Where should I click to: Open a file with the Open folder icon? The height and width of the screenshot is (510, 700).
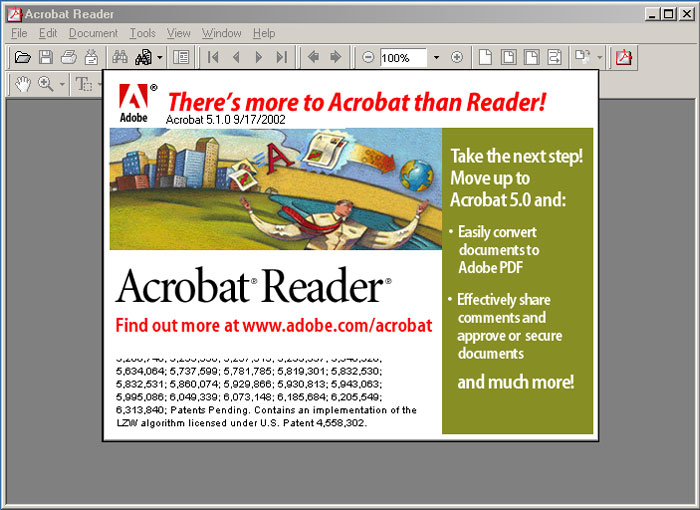click(22, 57)
